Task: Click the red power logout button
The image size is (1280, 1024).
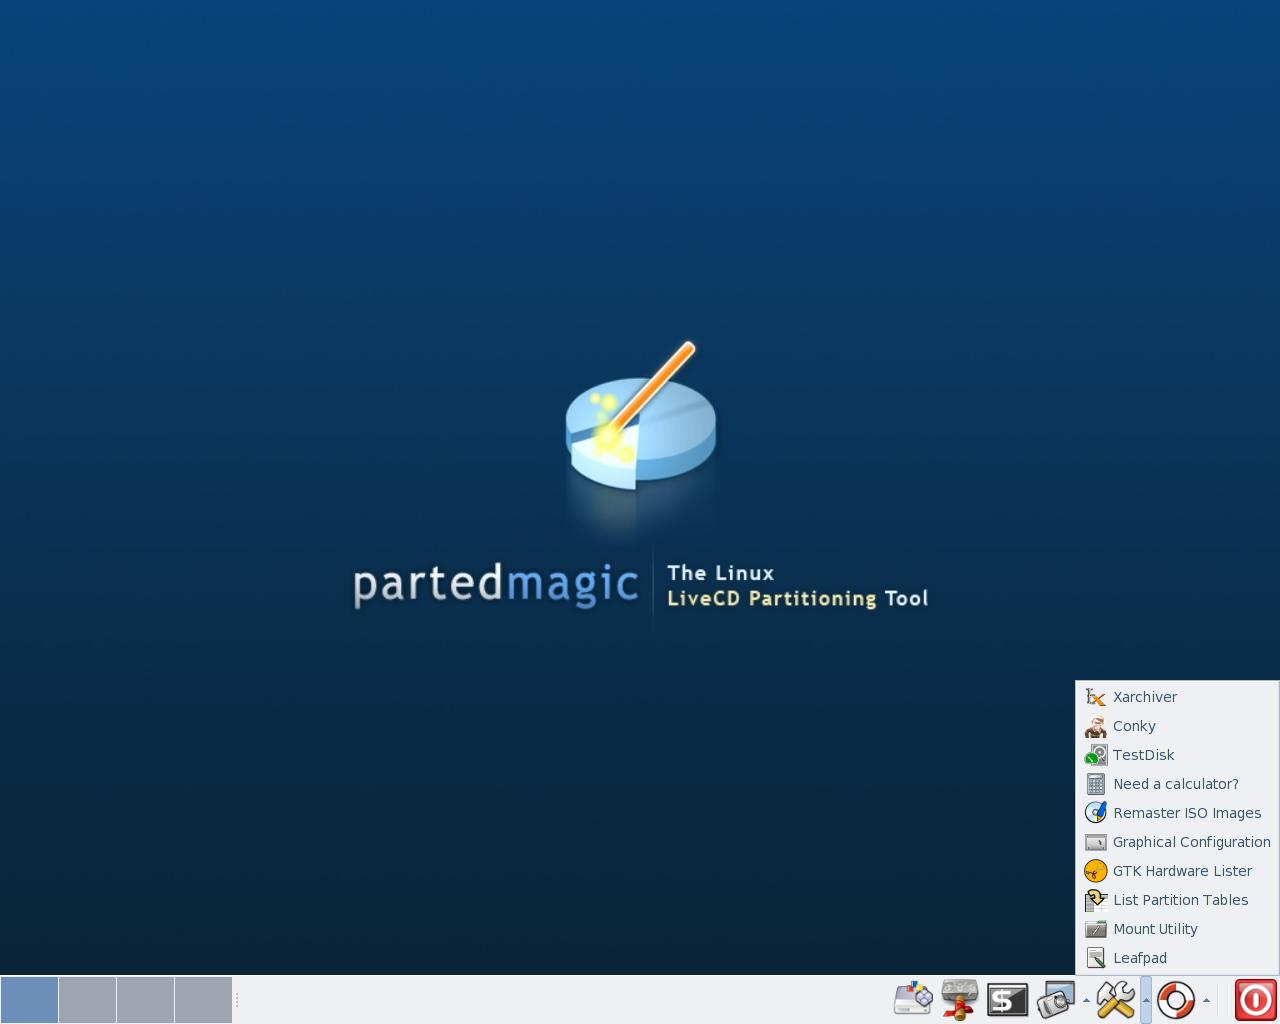Action: pyautogui.click(x=1255, y=999)
